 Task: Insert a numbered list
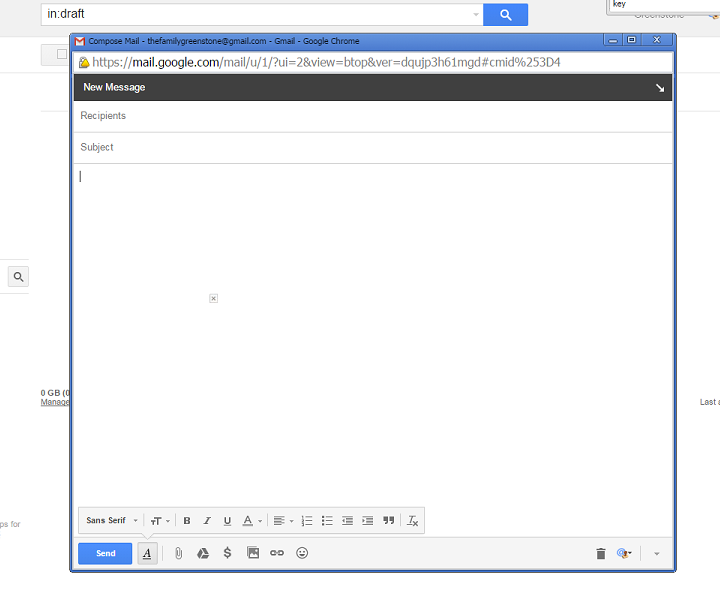(307, 521)
